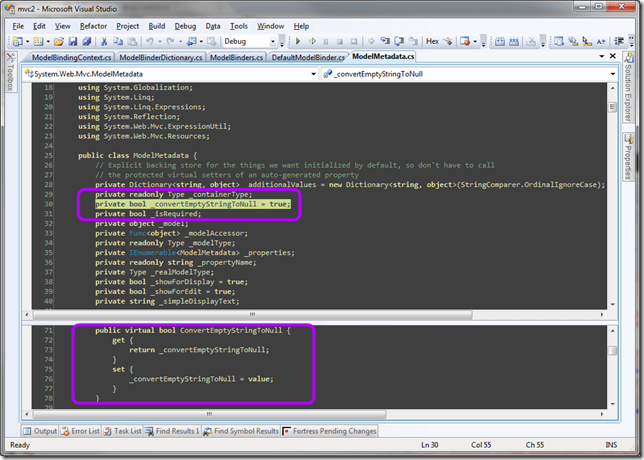Screen dimensions: 644x460
Task: Start debugging with the green play icon
Action: 298,41
